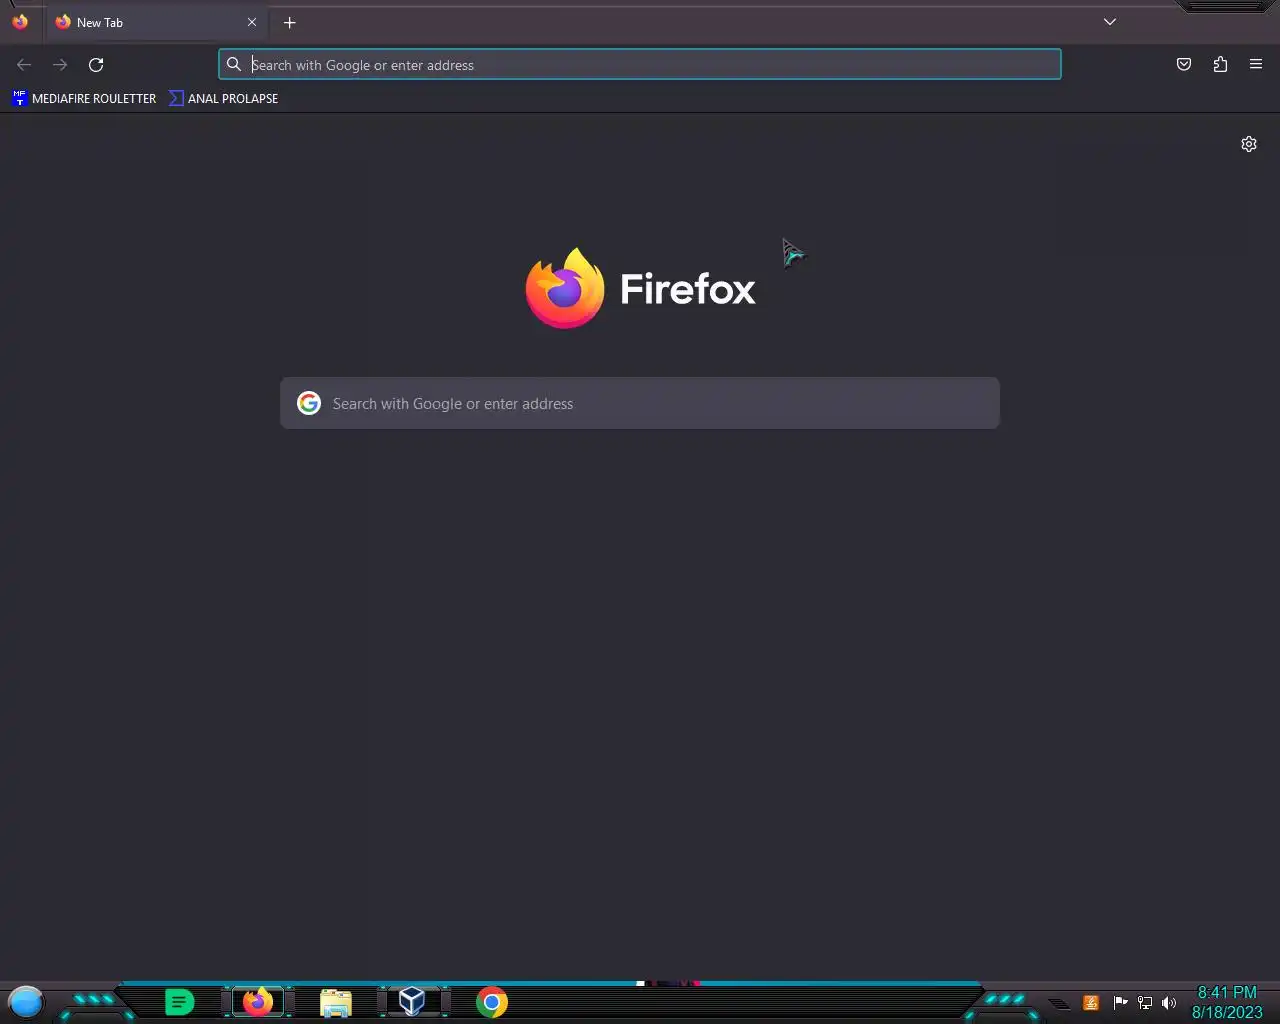The width and height of the screenshot is (1280, 1024).
Task: Select the Firefox taskbar icon
Action: tap(258, 1002)
